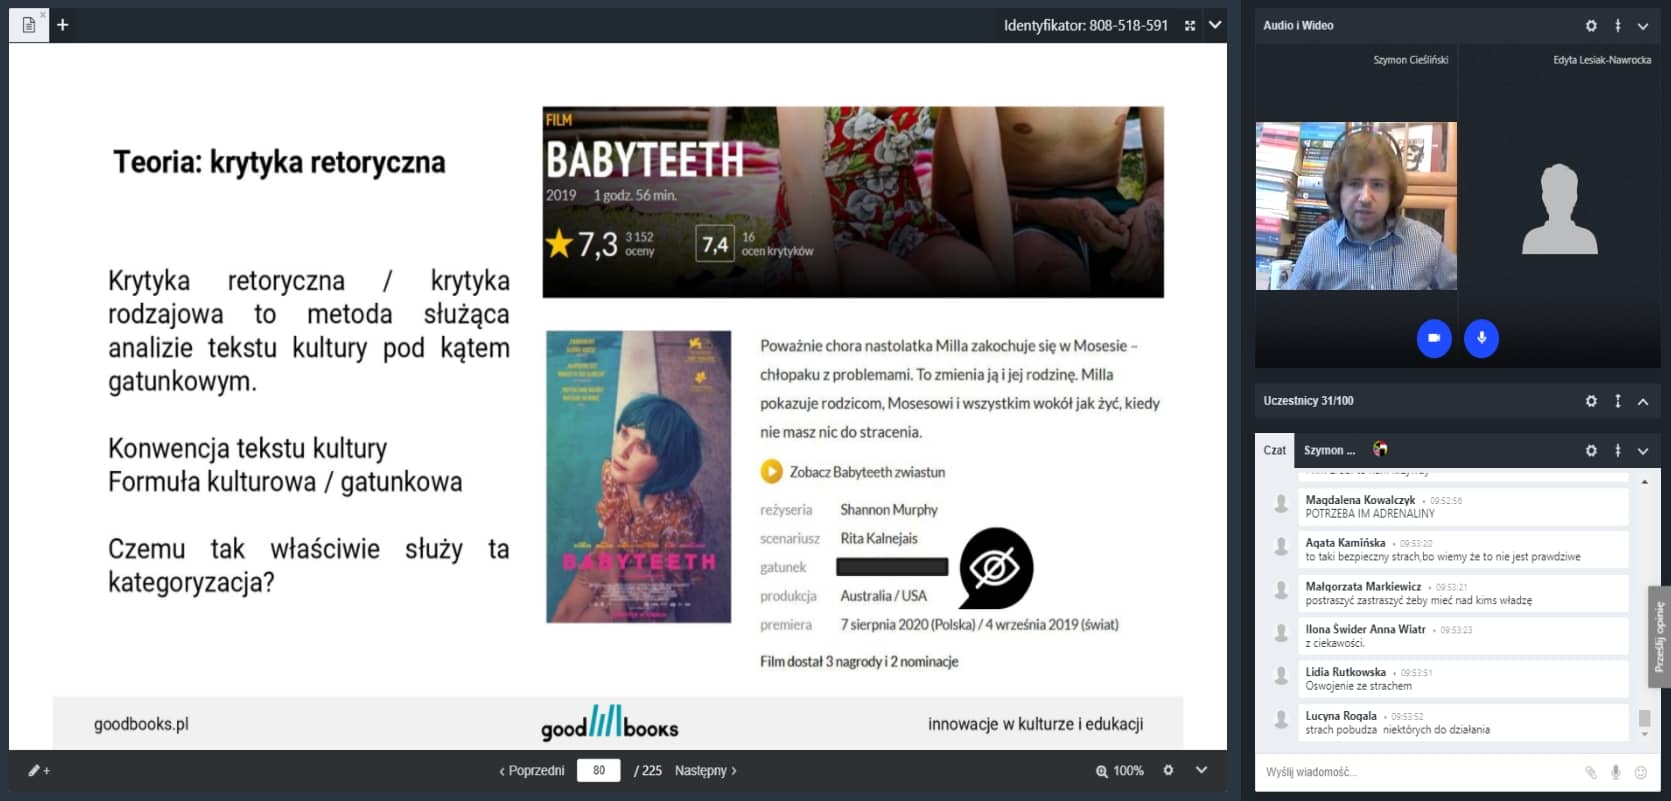Go to previous slide with Poprzedni
The width and height of the screenshot is (1671, 801).
pyautogui.click(x=532, y=771)
